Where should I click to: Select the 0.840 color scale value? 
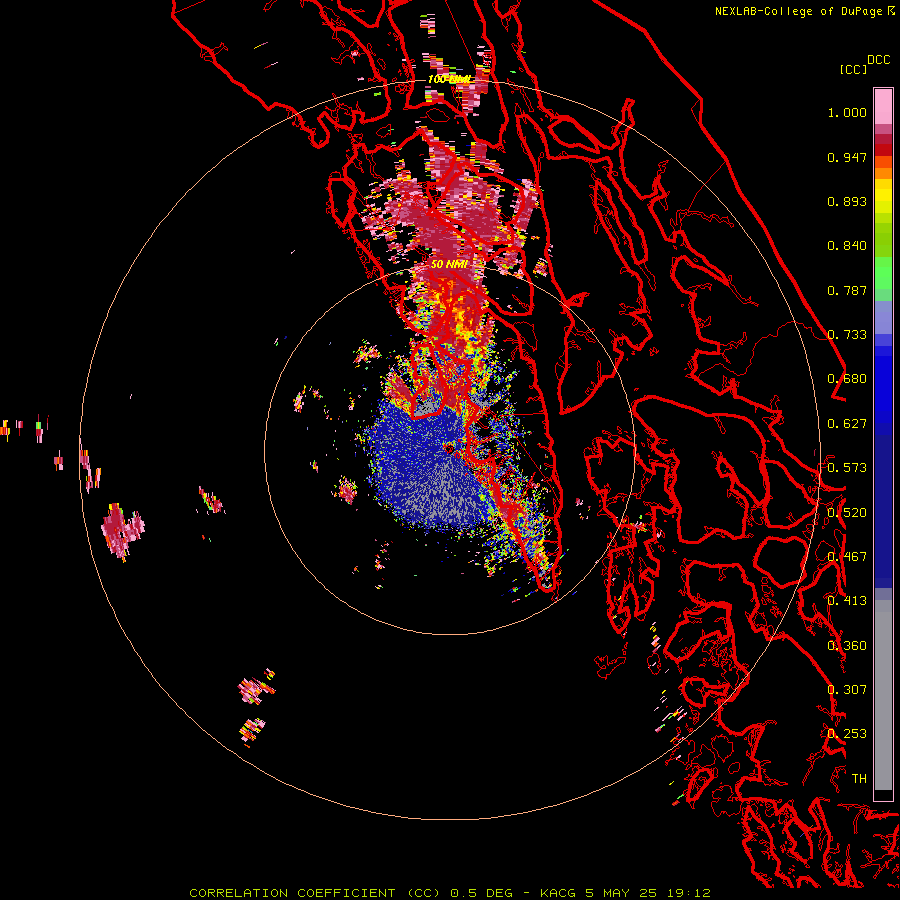(847, 246)
